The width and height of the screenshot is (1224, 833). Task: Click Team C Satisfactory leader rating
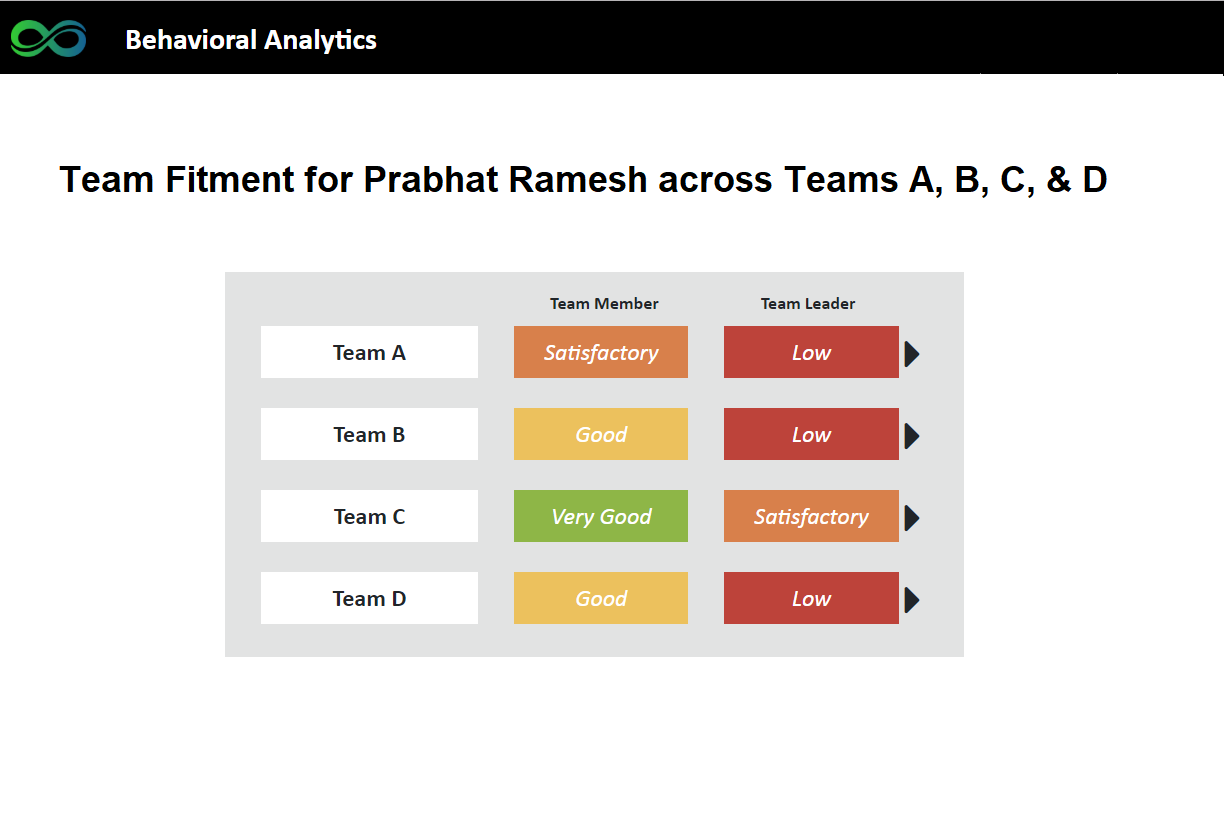(x=811, y=516)
